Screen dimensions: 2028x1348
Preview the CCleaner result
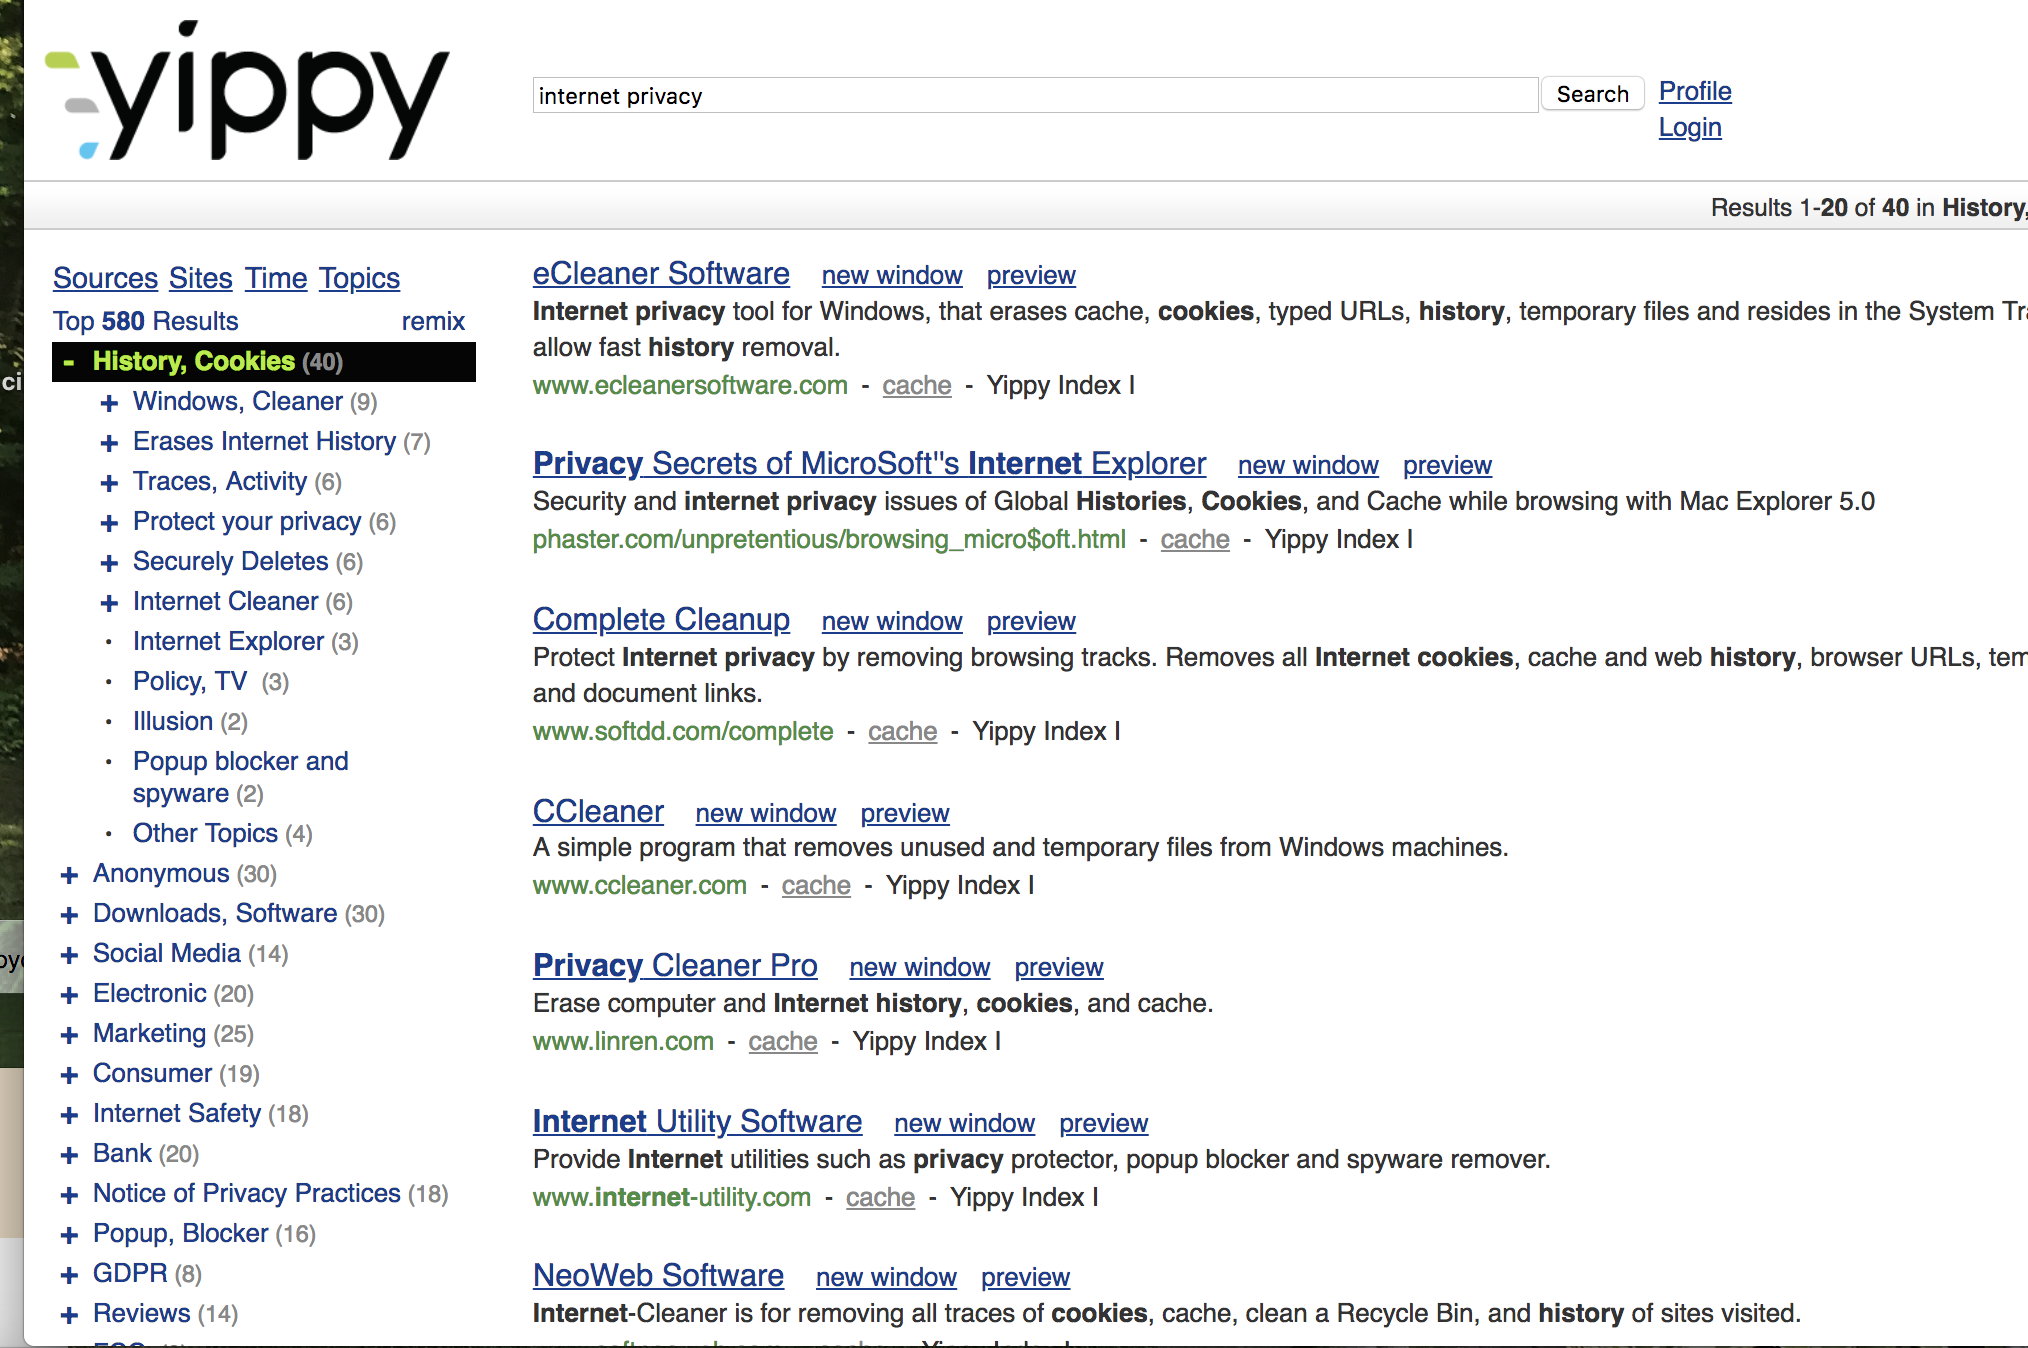click(x=905, y=813)
